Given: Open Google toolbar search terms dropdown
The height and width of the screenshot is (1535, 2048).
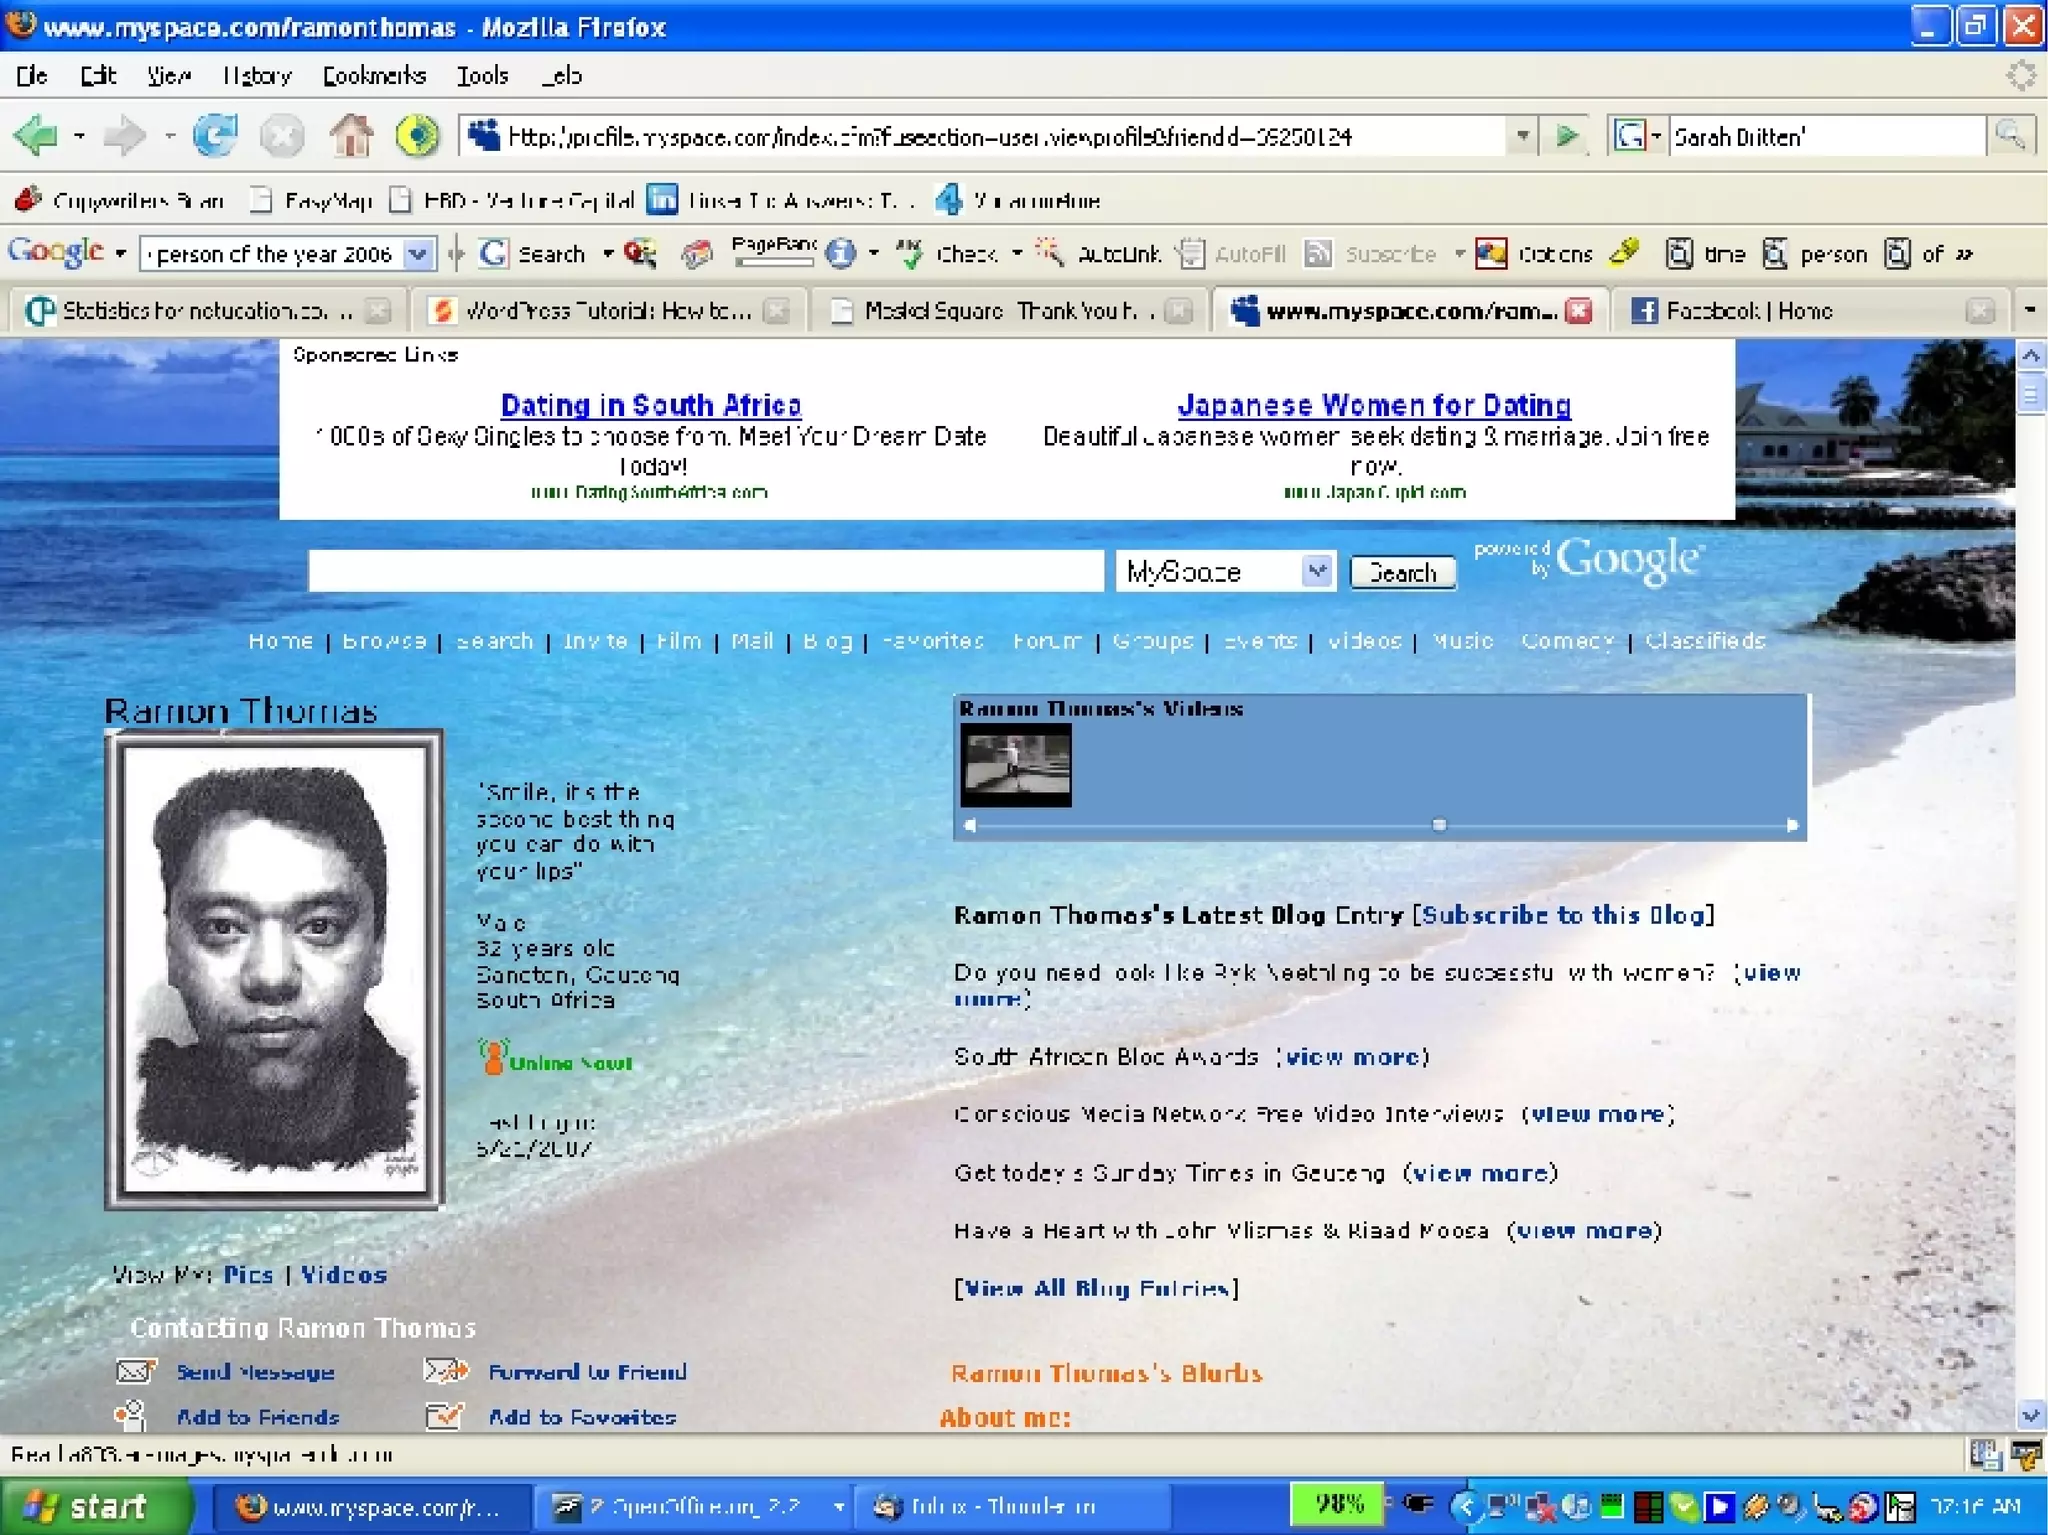Looking at the screenshot, I should [418, 254].
